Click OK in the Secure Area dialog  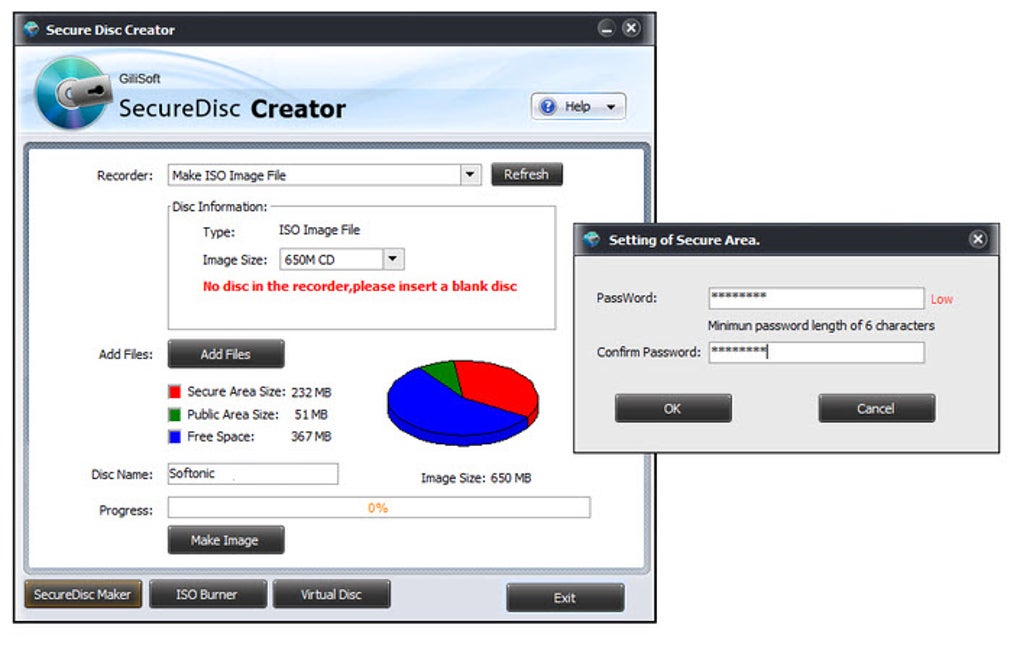[673, 408]
